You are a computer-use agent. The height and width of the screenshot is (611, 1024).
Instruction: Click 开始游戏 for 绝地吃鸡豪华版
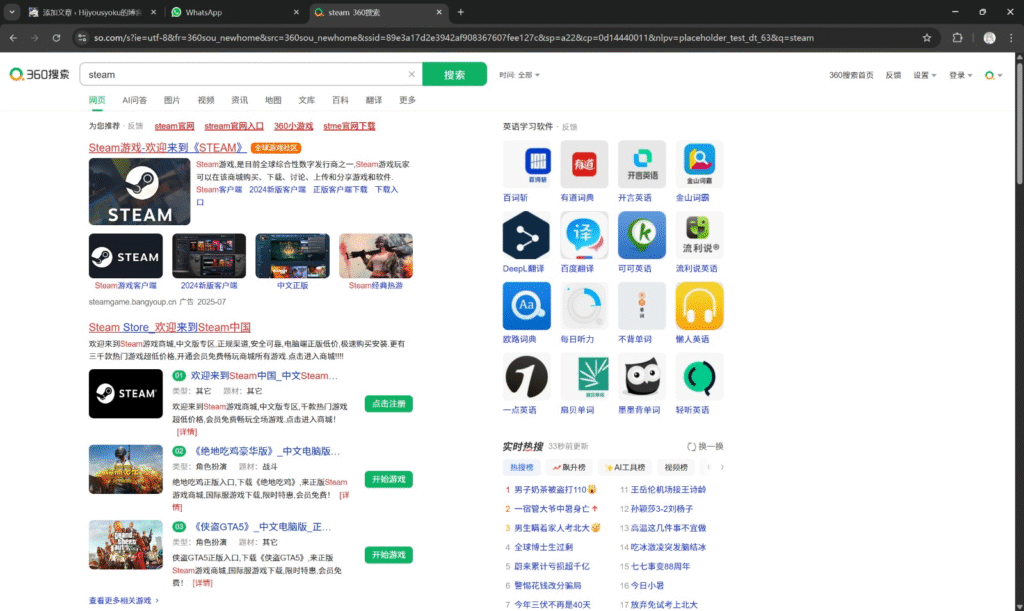(389, 480)
